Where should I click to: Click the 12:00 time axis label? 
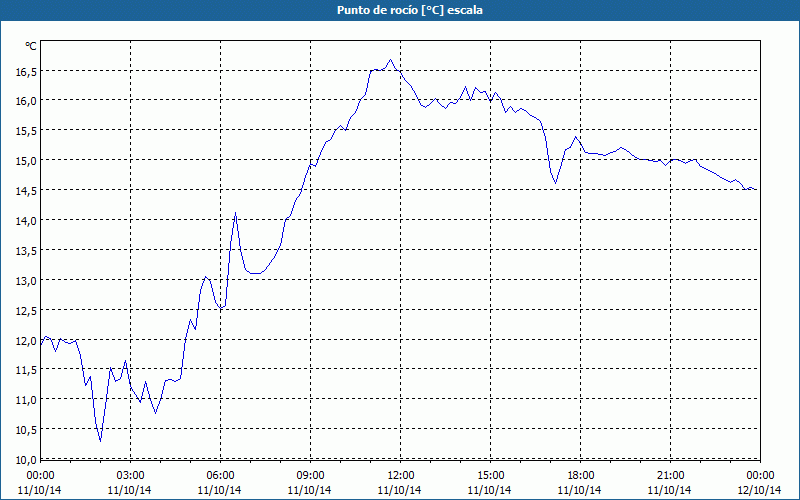pos(401,476)
